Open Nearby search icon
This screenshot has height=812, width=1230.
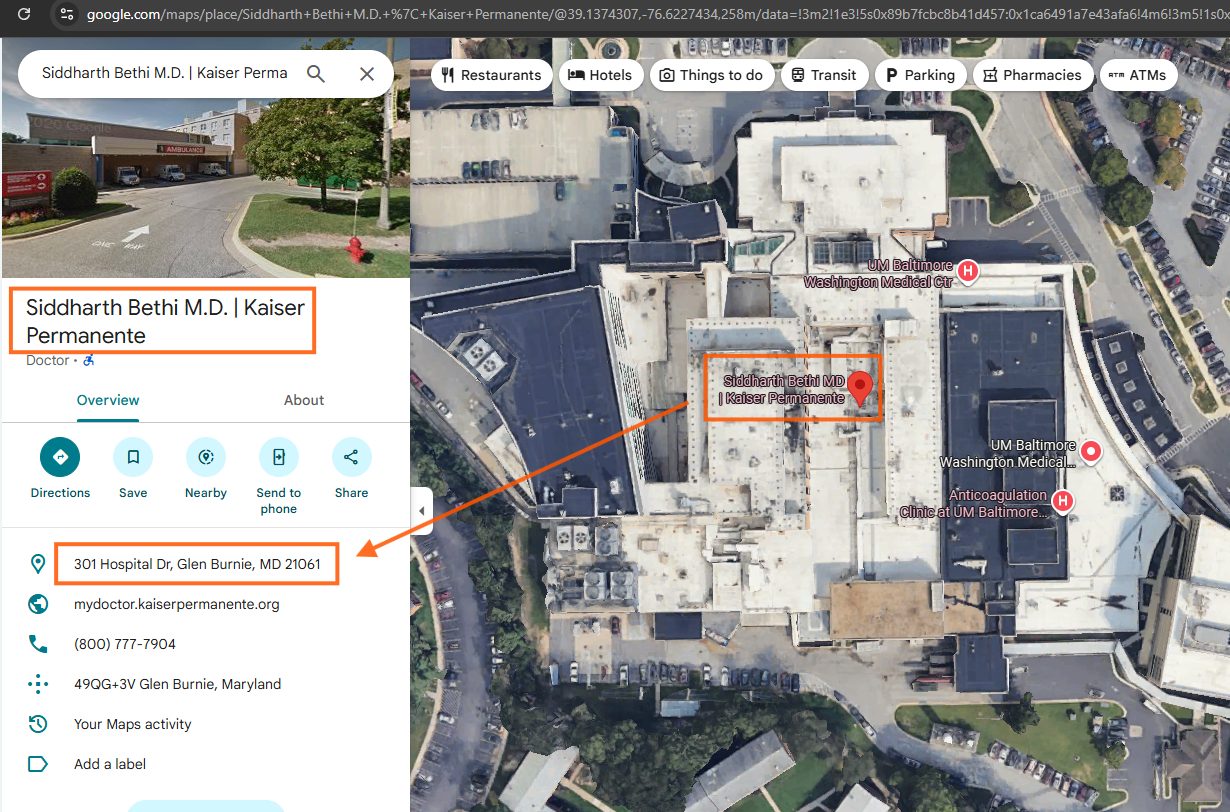click(206, 457)
